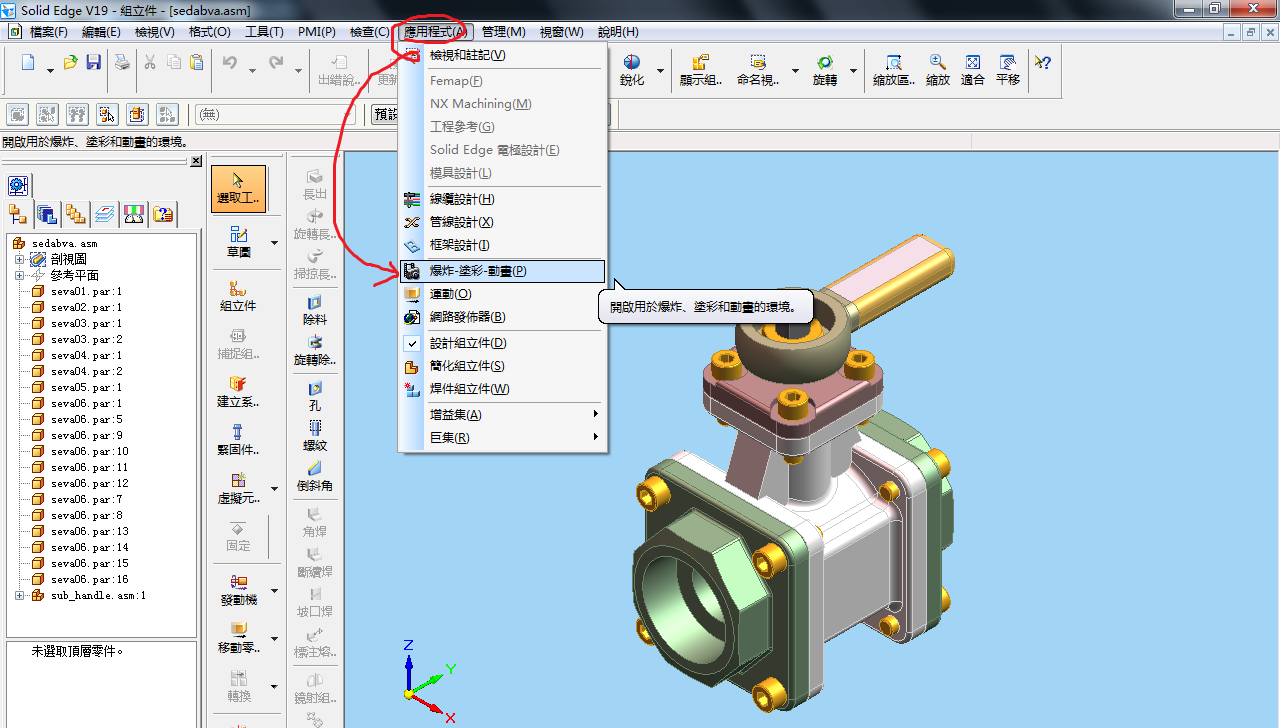Click the What's This help pointer icon

(1043, 63)
